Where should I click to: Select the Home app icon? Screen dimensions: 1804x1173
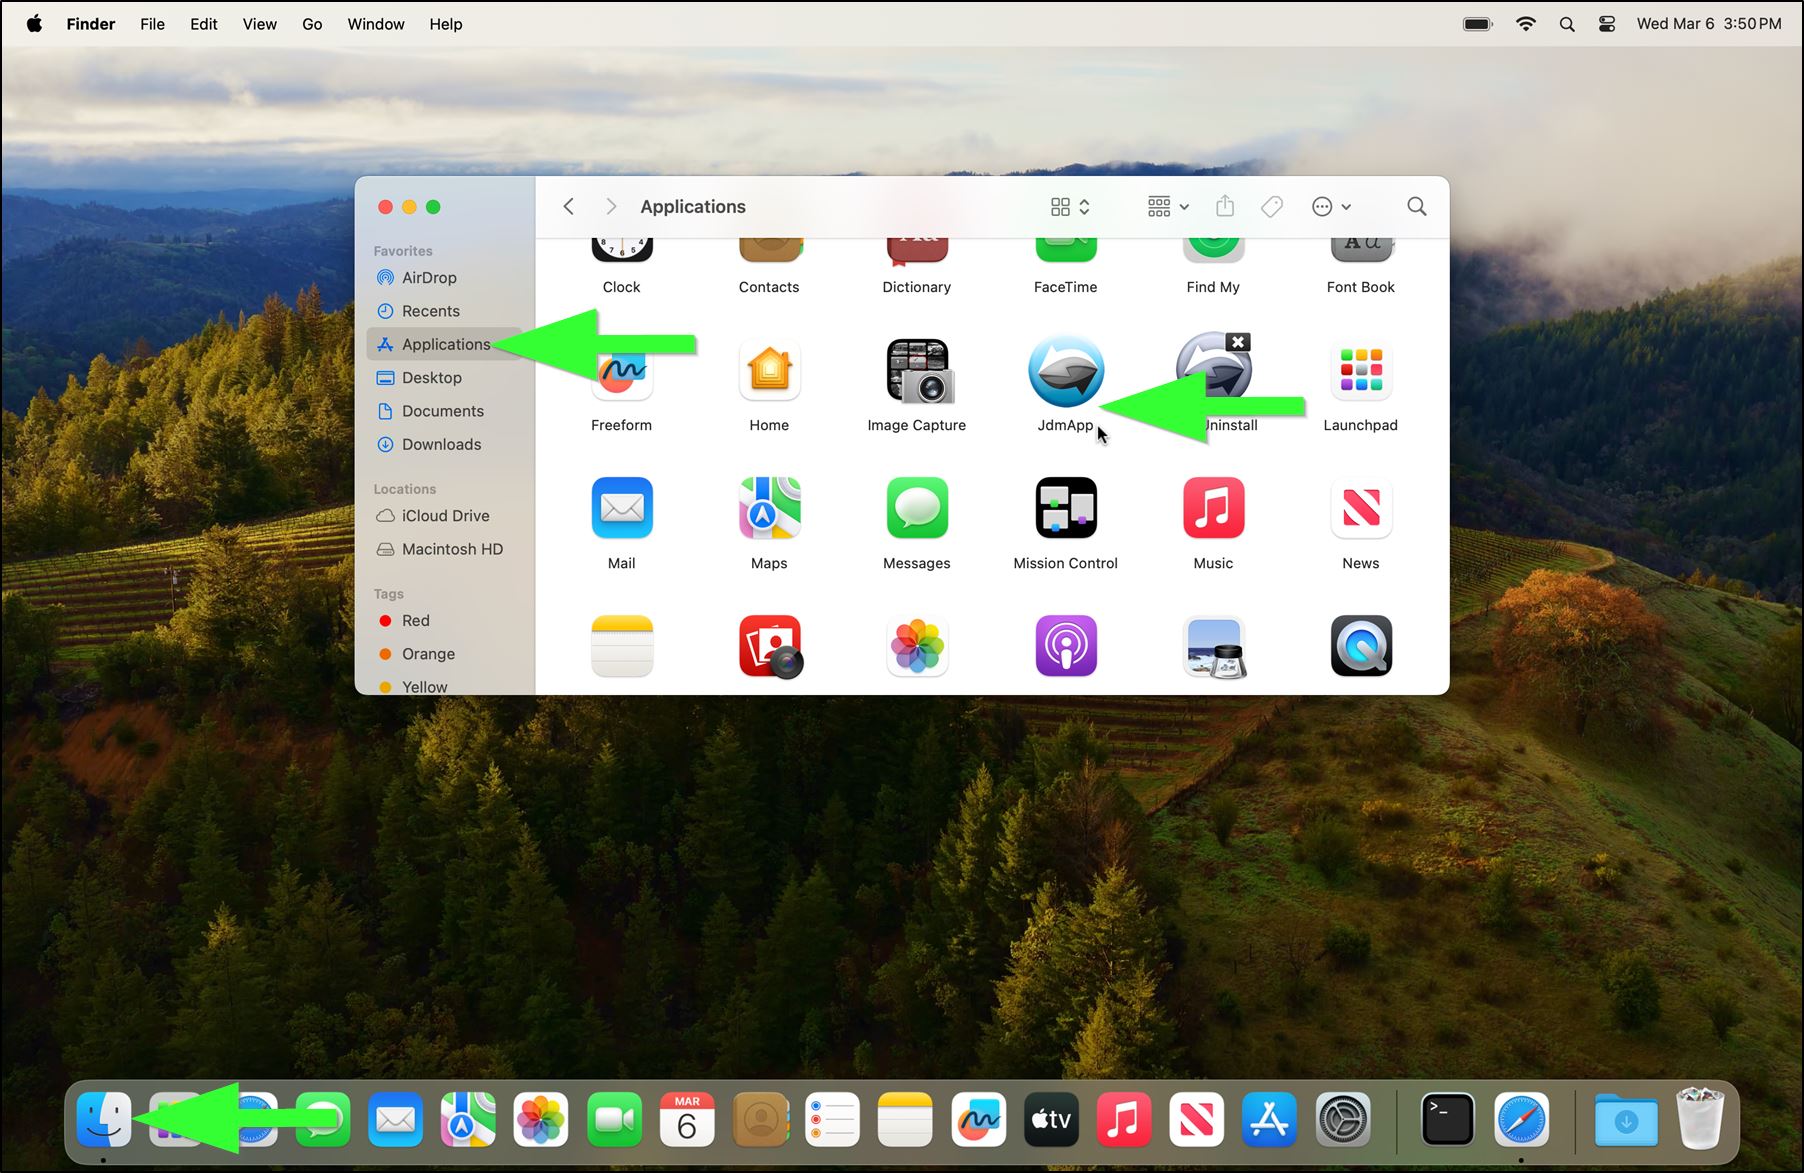click(769, 371)
